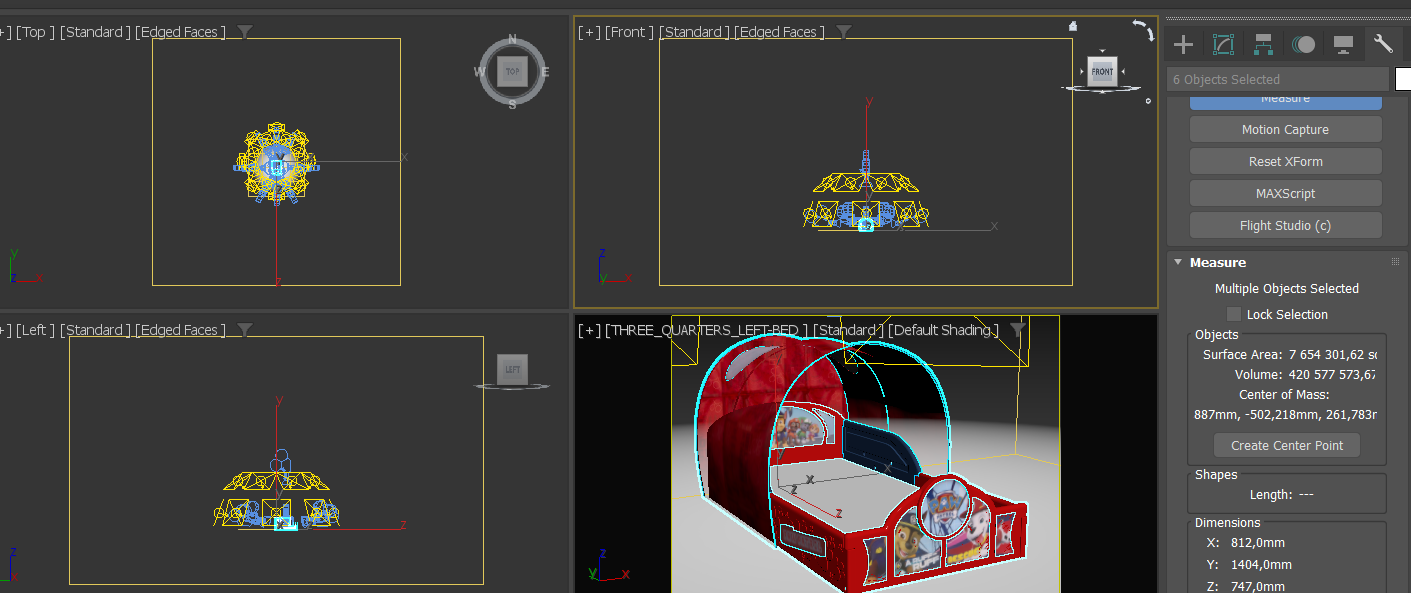The height and width of the screenshot is (593, 1411).
Task: Click the Create Center Point button
Action: pos(1286,445)
